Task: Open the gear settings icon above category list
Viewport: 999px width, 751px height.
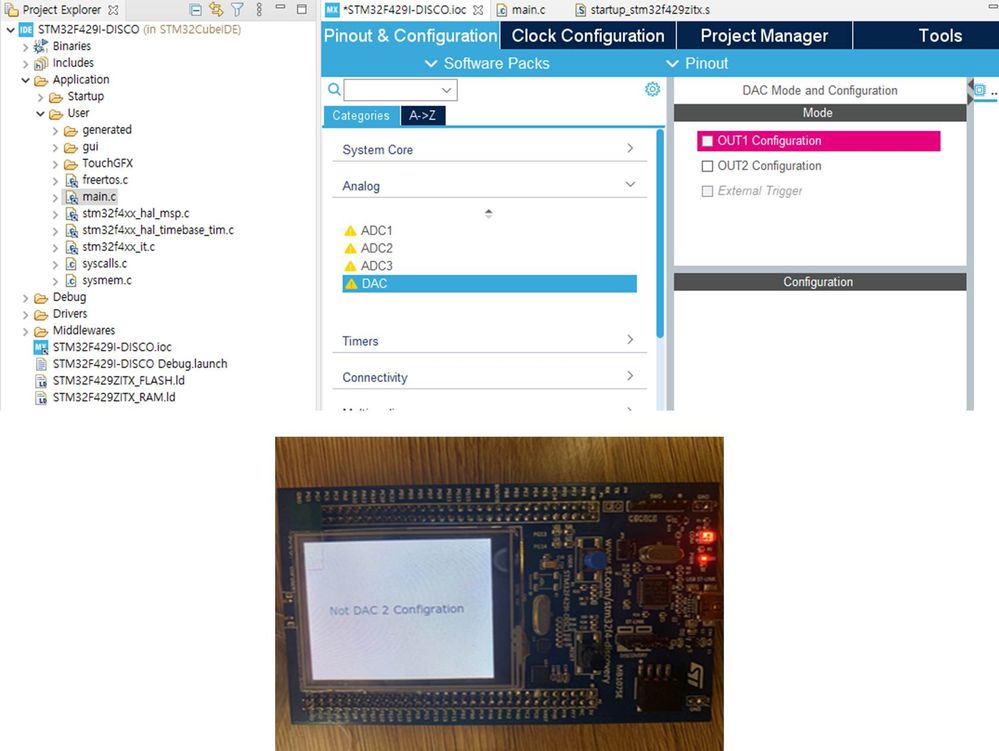Action: [652, 89]
